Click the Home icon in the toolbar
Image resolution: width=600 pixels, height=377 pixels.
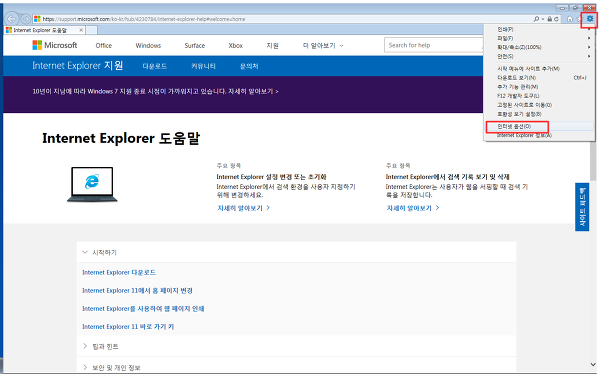pos(570,18)
